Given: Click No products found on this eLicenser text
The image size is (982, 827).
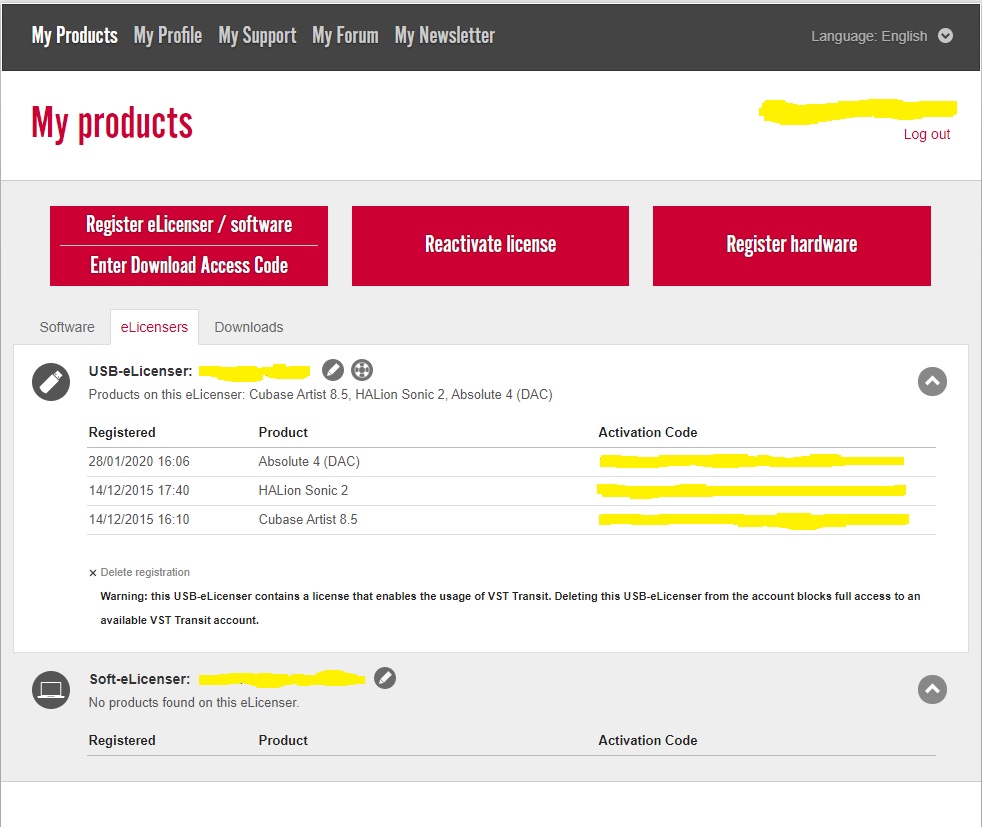Looking at the screenshot, I should coord(194,703).
